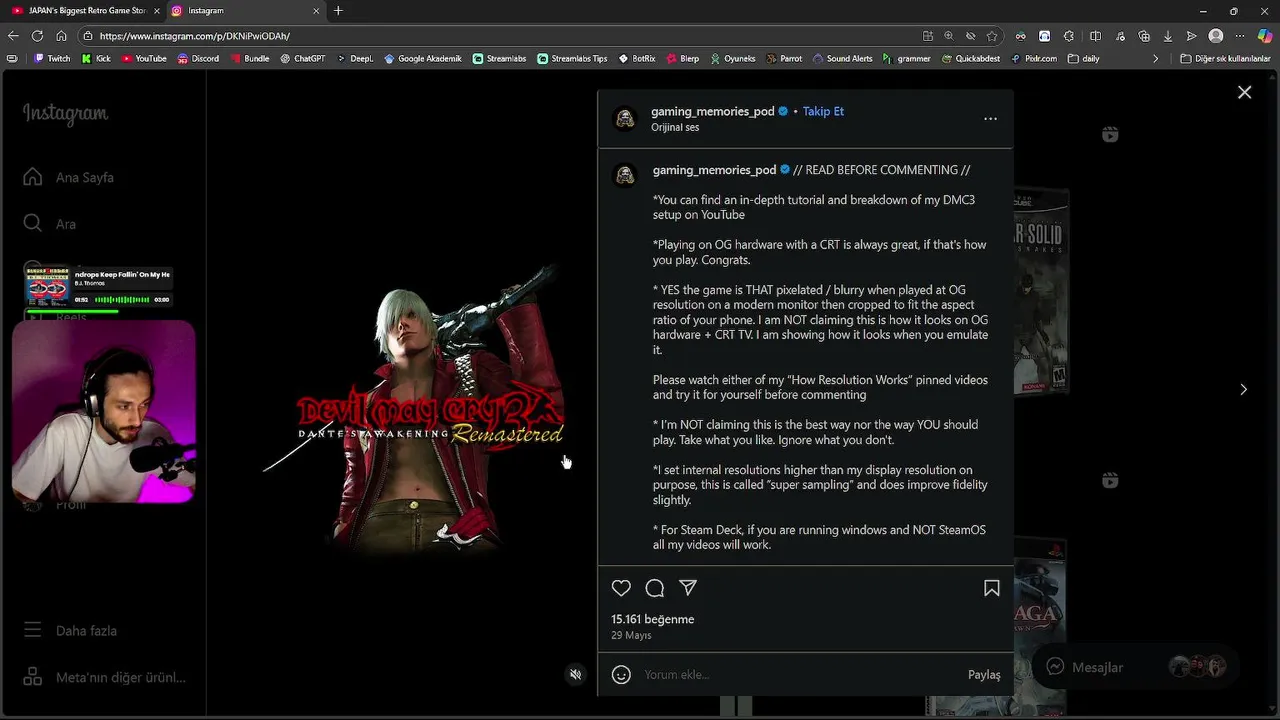Image resolution: width=1280 pixels, height=720 pixels.
Task: Open Meta'nın diğer ürünleri in sidebar
Action: click(103, 677)
